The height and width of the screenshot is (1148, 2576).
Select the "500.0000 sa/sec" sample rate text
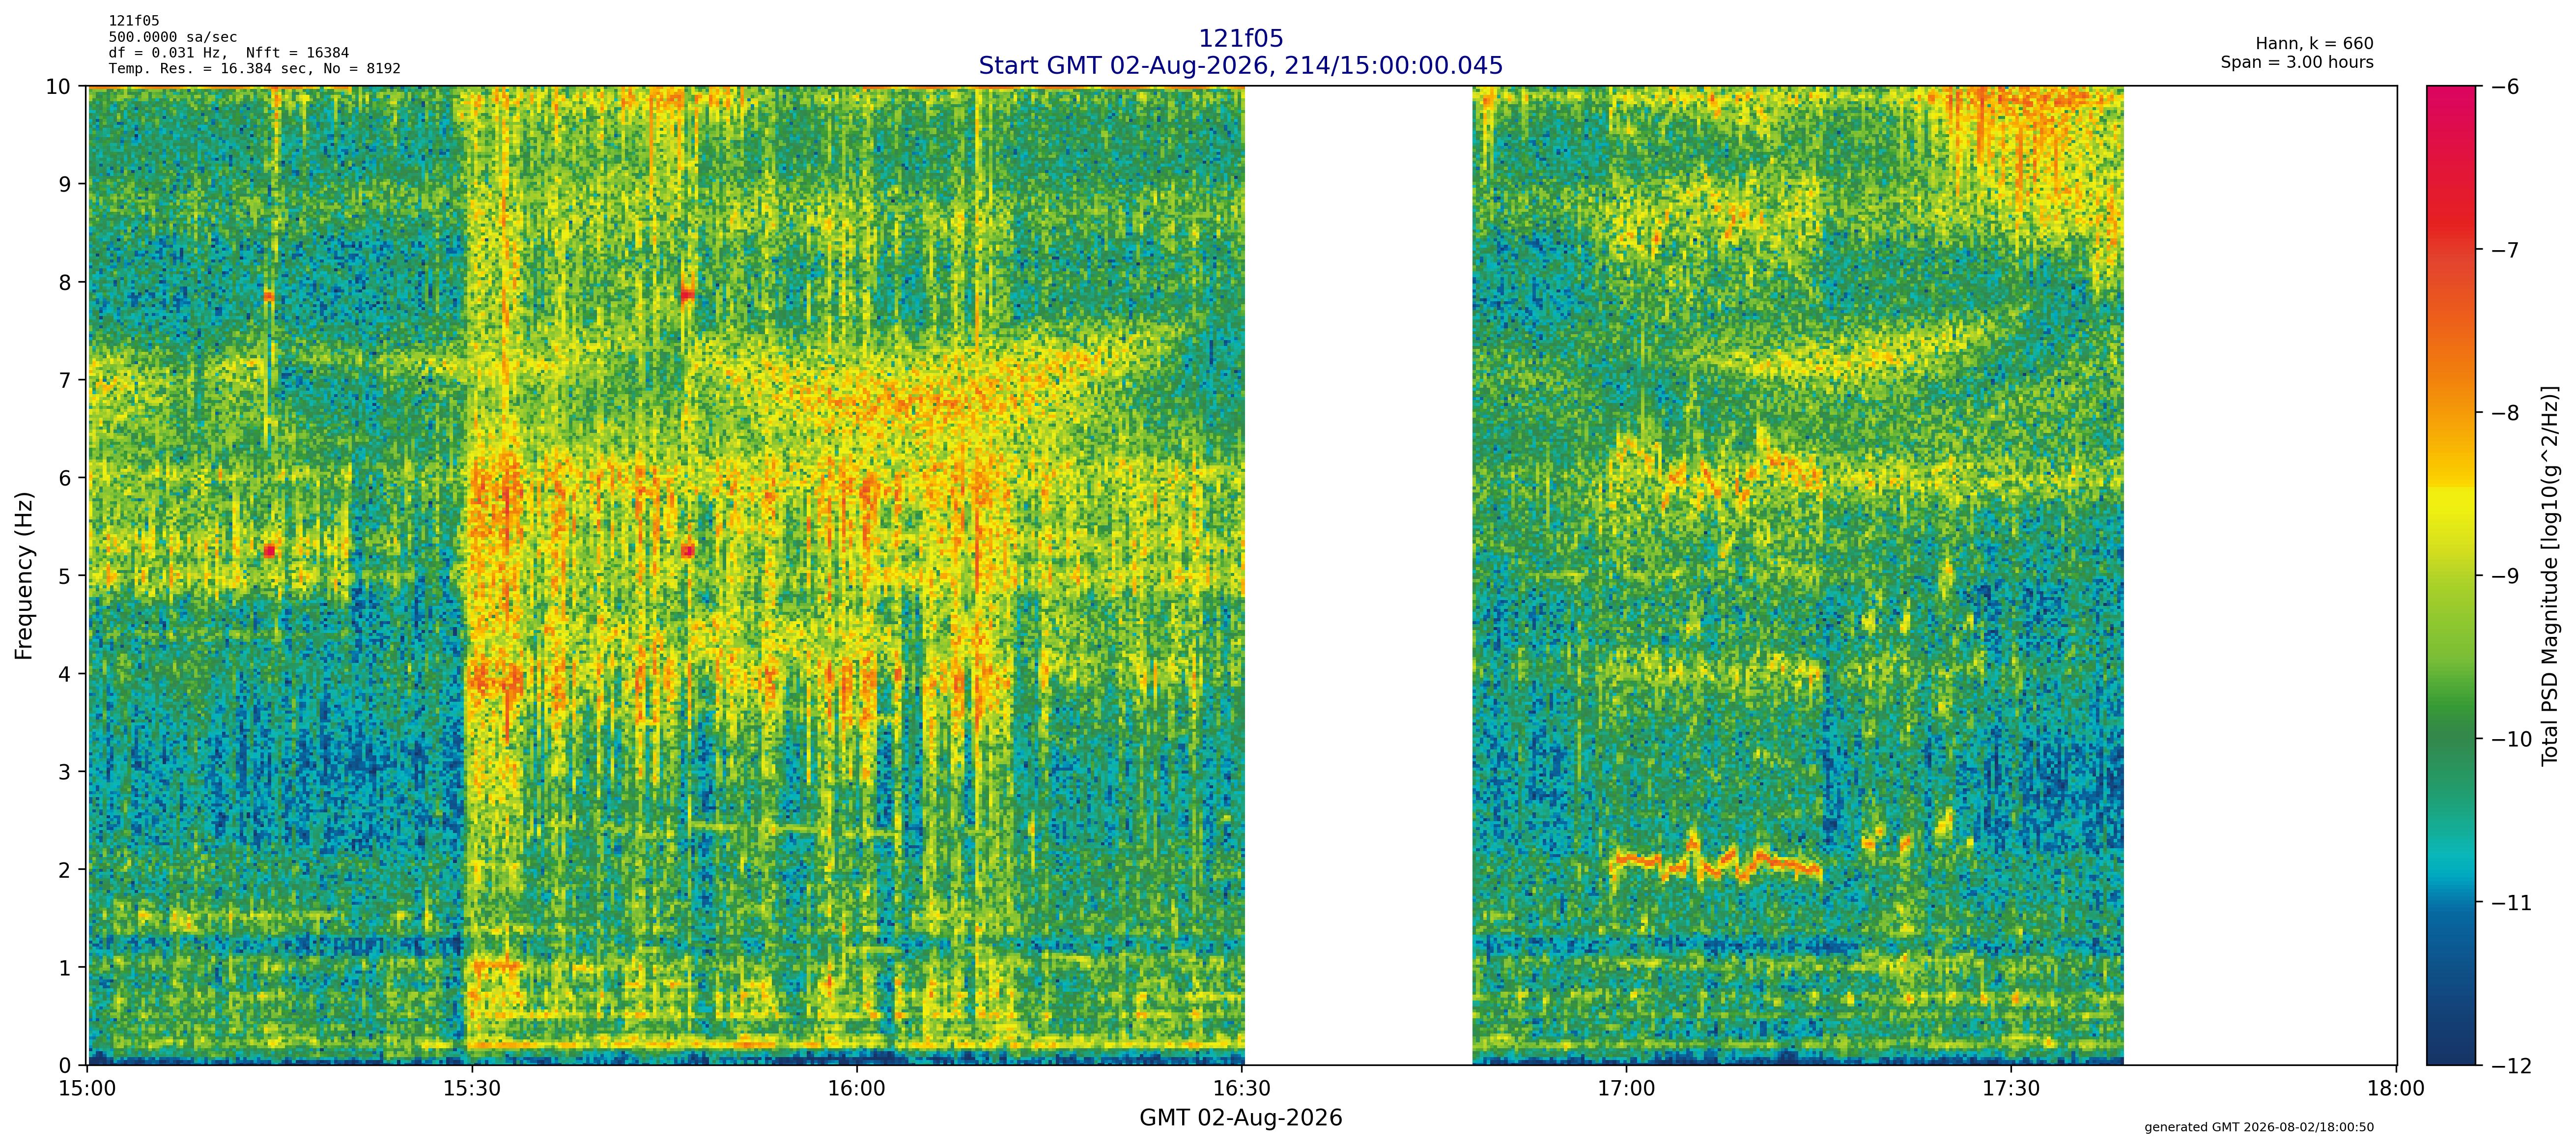[173, 37]
